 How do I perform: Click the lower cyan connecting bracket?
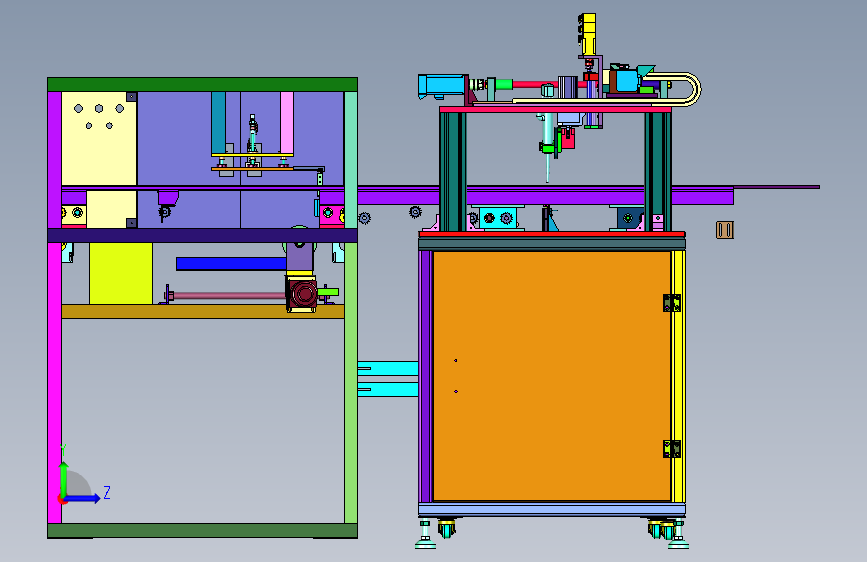point(388,389)
